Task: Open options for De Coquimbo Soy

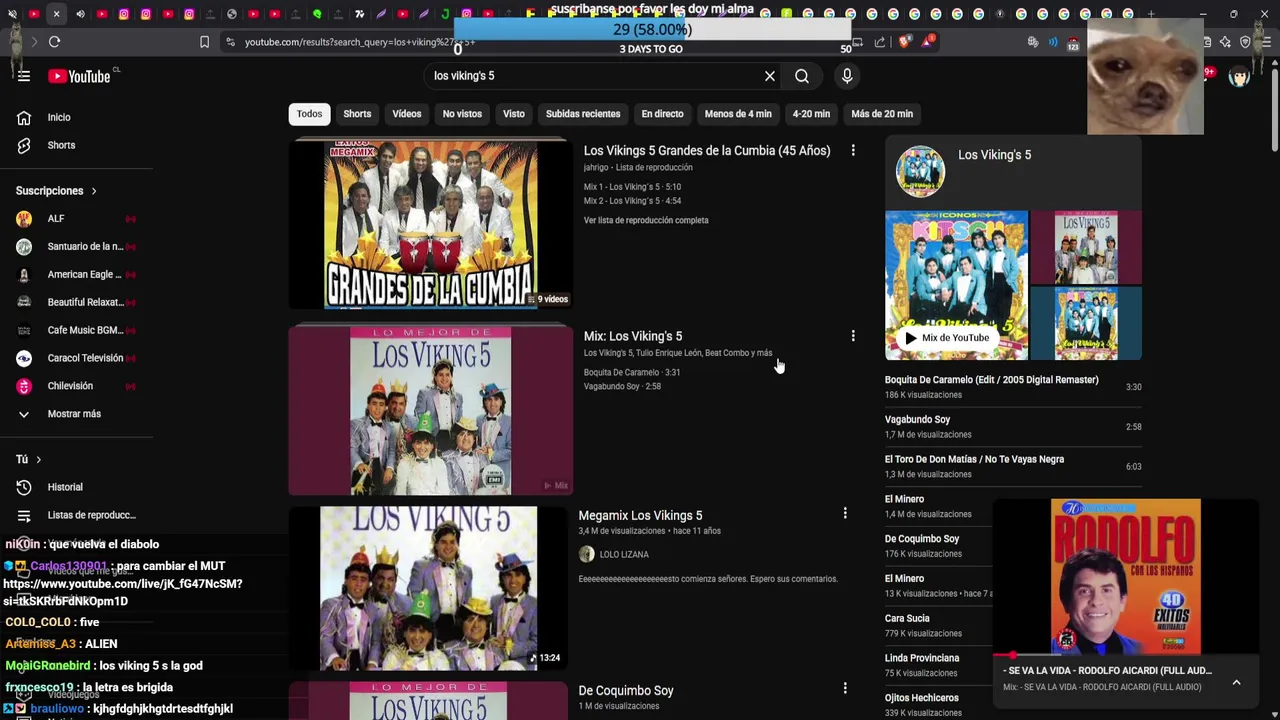Action: point(845,688)
